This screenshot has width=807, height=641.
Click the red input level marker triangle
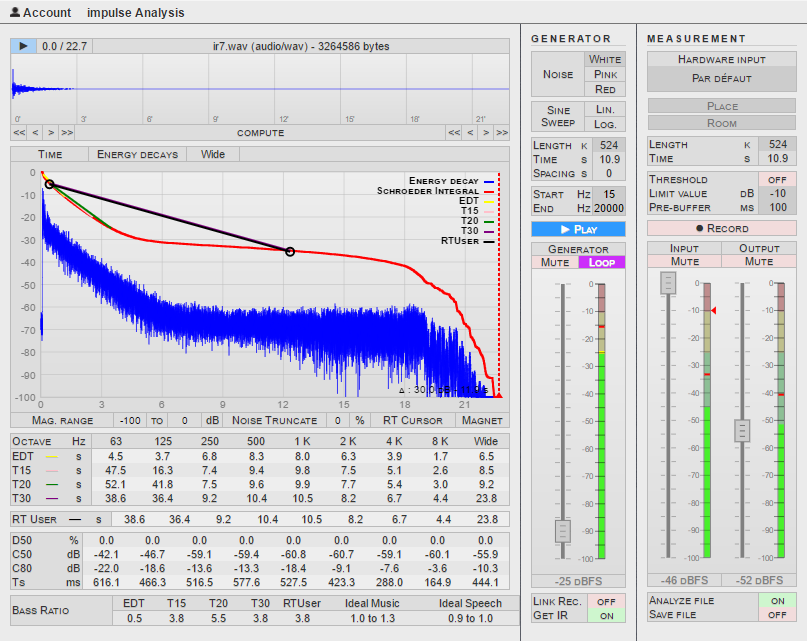point(713,311)
